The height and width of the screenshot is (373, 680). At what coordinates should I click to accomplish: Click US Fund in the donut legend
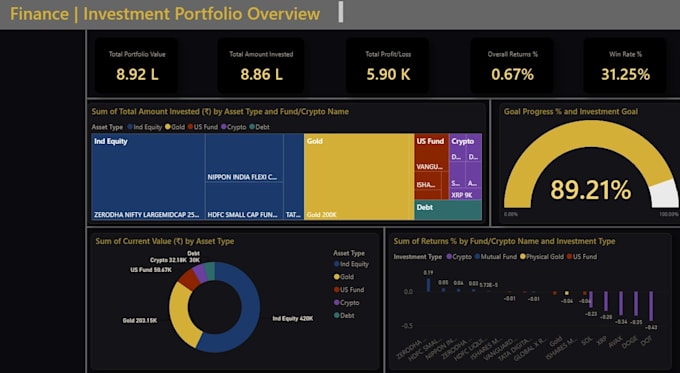point(349,290)
